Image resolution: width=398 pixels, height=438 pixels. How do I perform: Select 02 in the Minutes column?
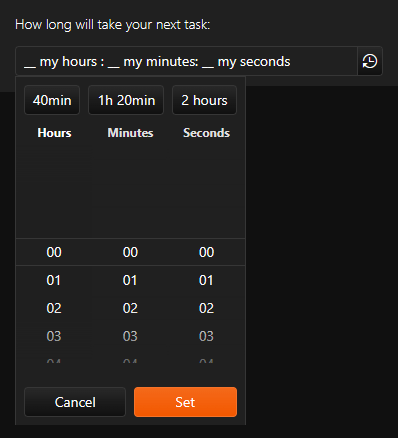(130, 308)
